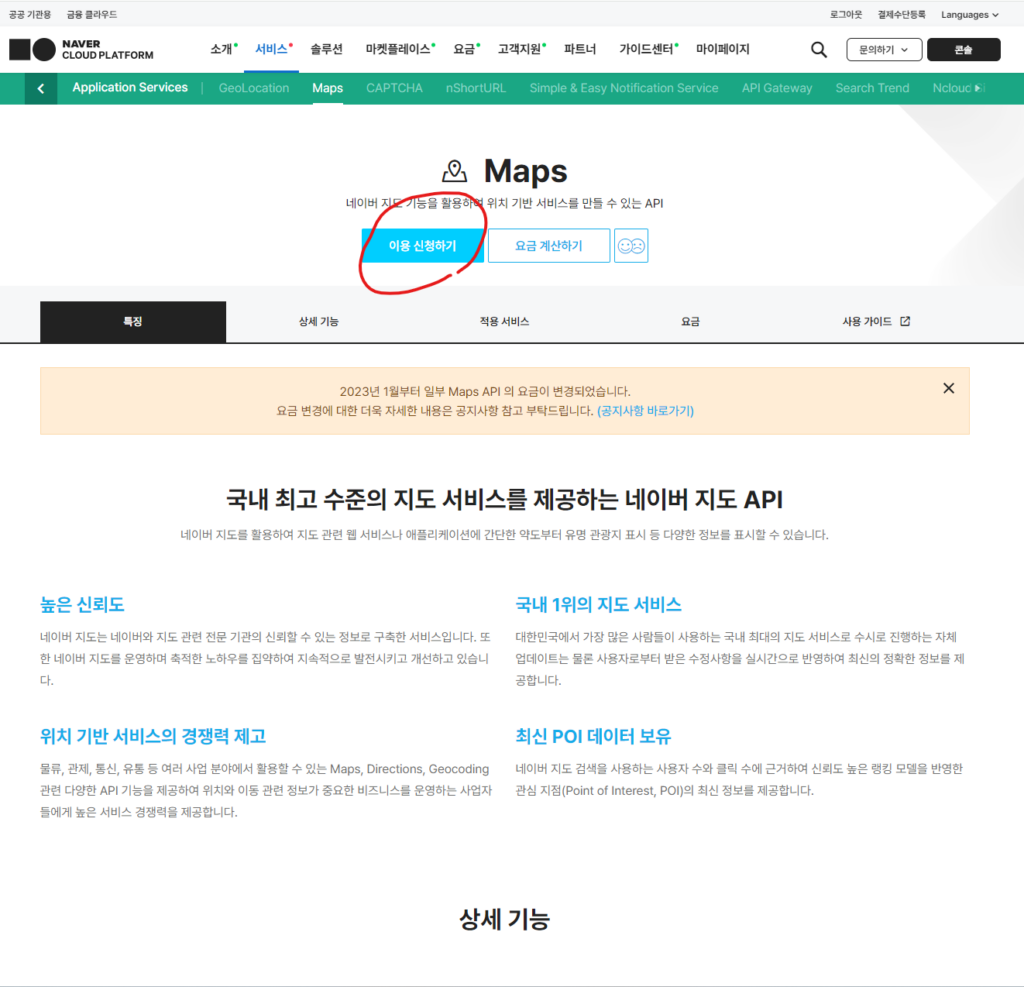The image size is (1024, 987).
Task: Click the 높은 신뢰도 heading
Action: [82, 605]
